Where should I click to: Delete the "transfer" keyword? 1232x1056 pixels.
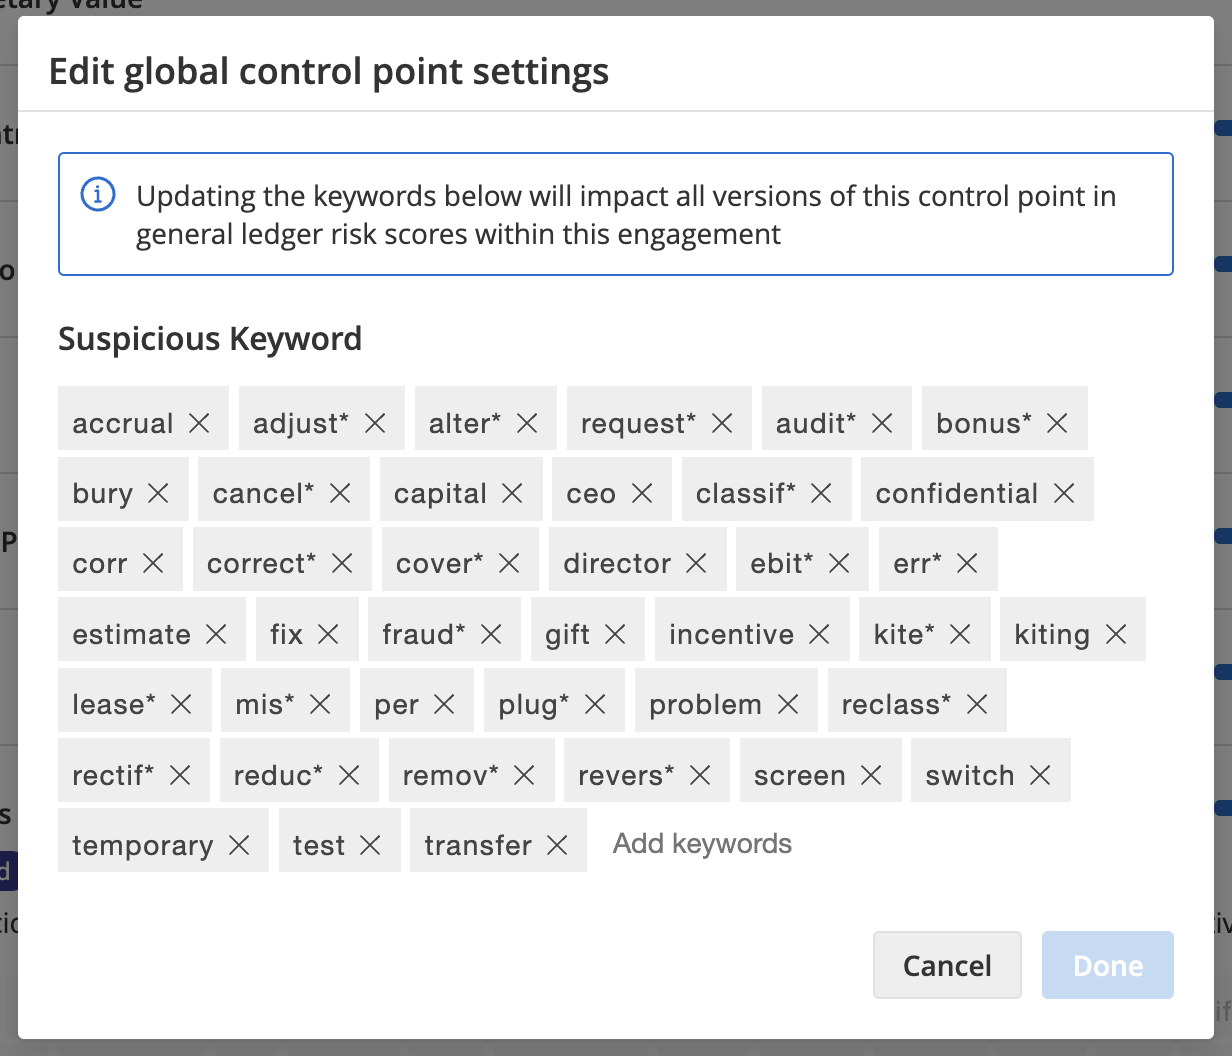[x=558, y=844]
